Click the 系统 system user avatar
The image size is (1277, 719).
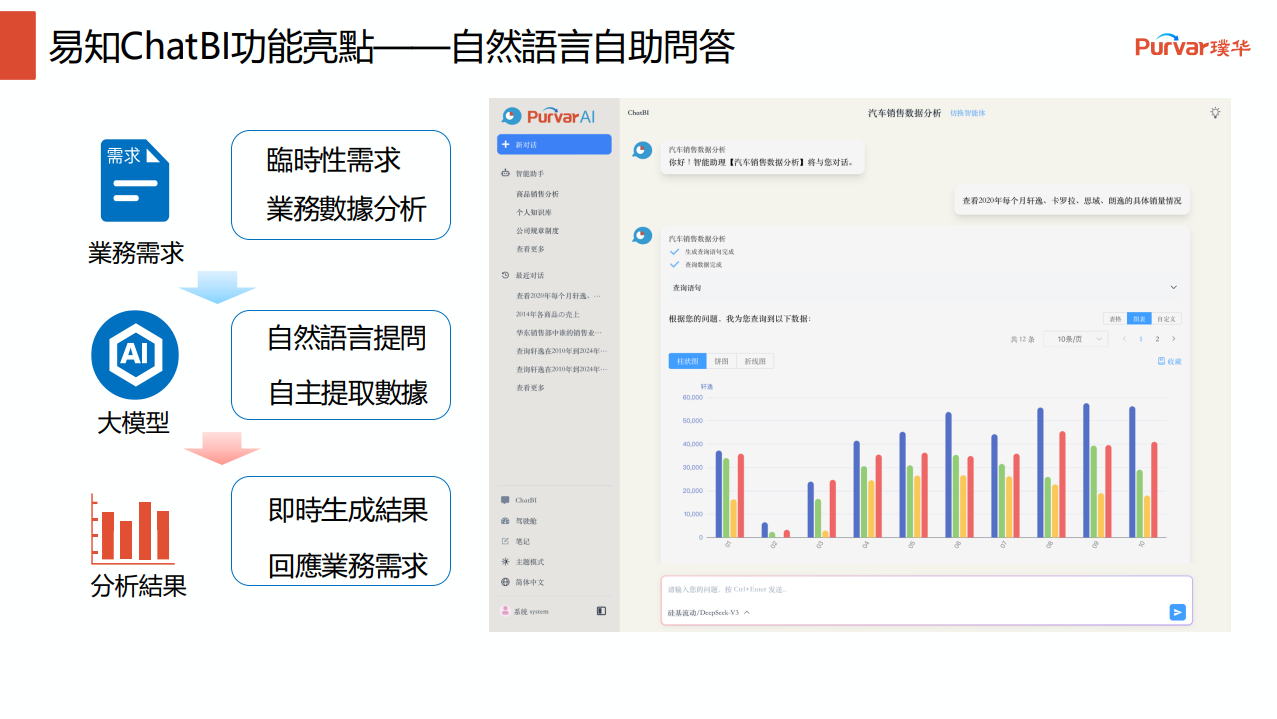[x=505, y=611]
